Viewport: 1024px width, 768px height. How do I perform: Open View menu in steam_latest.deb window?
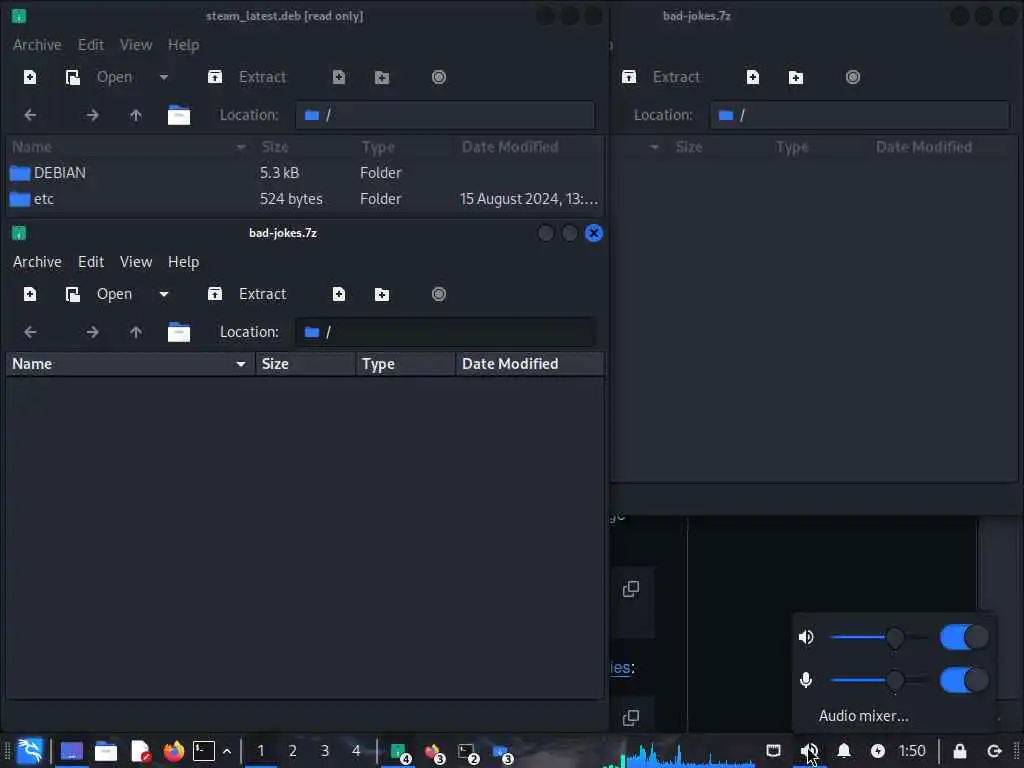tap(136, 45)
